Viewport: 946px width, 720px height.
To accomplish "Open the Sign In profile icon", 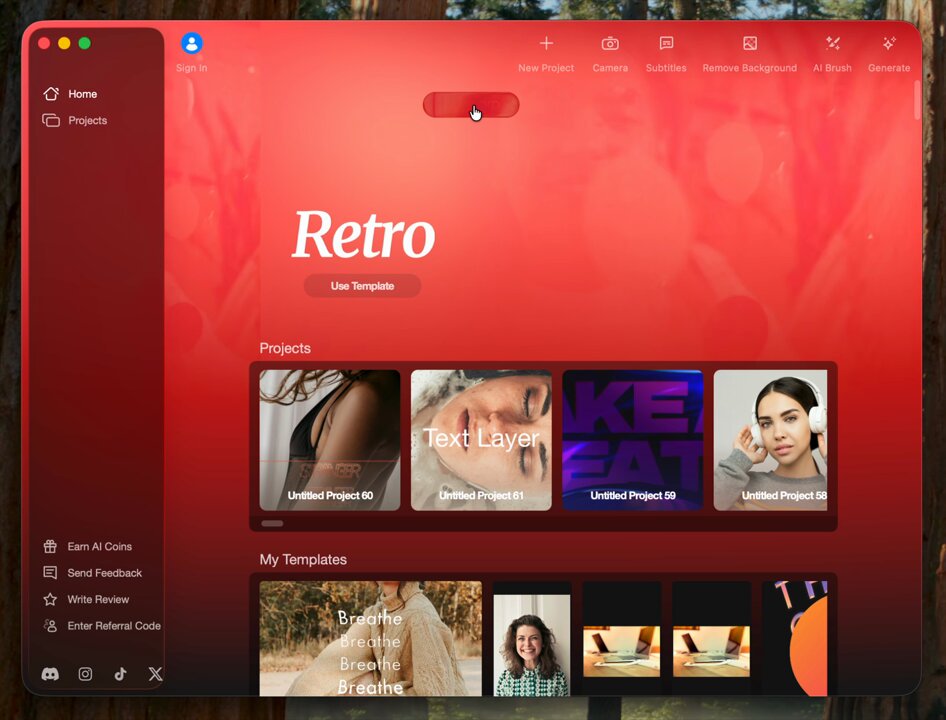I will point(191,43).
